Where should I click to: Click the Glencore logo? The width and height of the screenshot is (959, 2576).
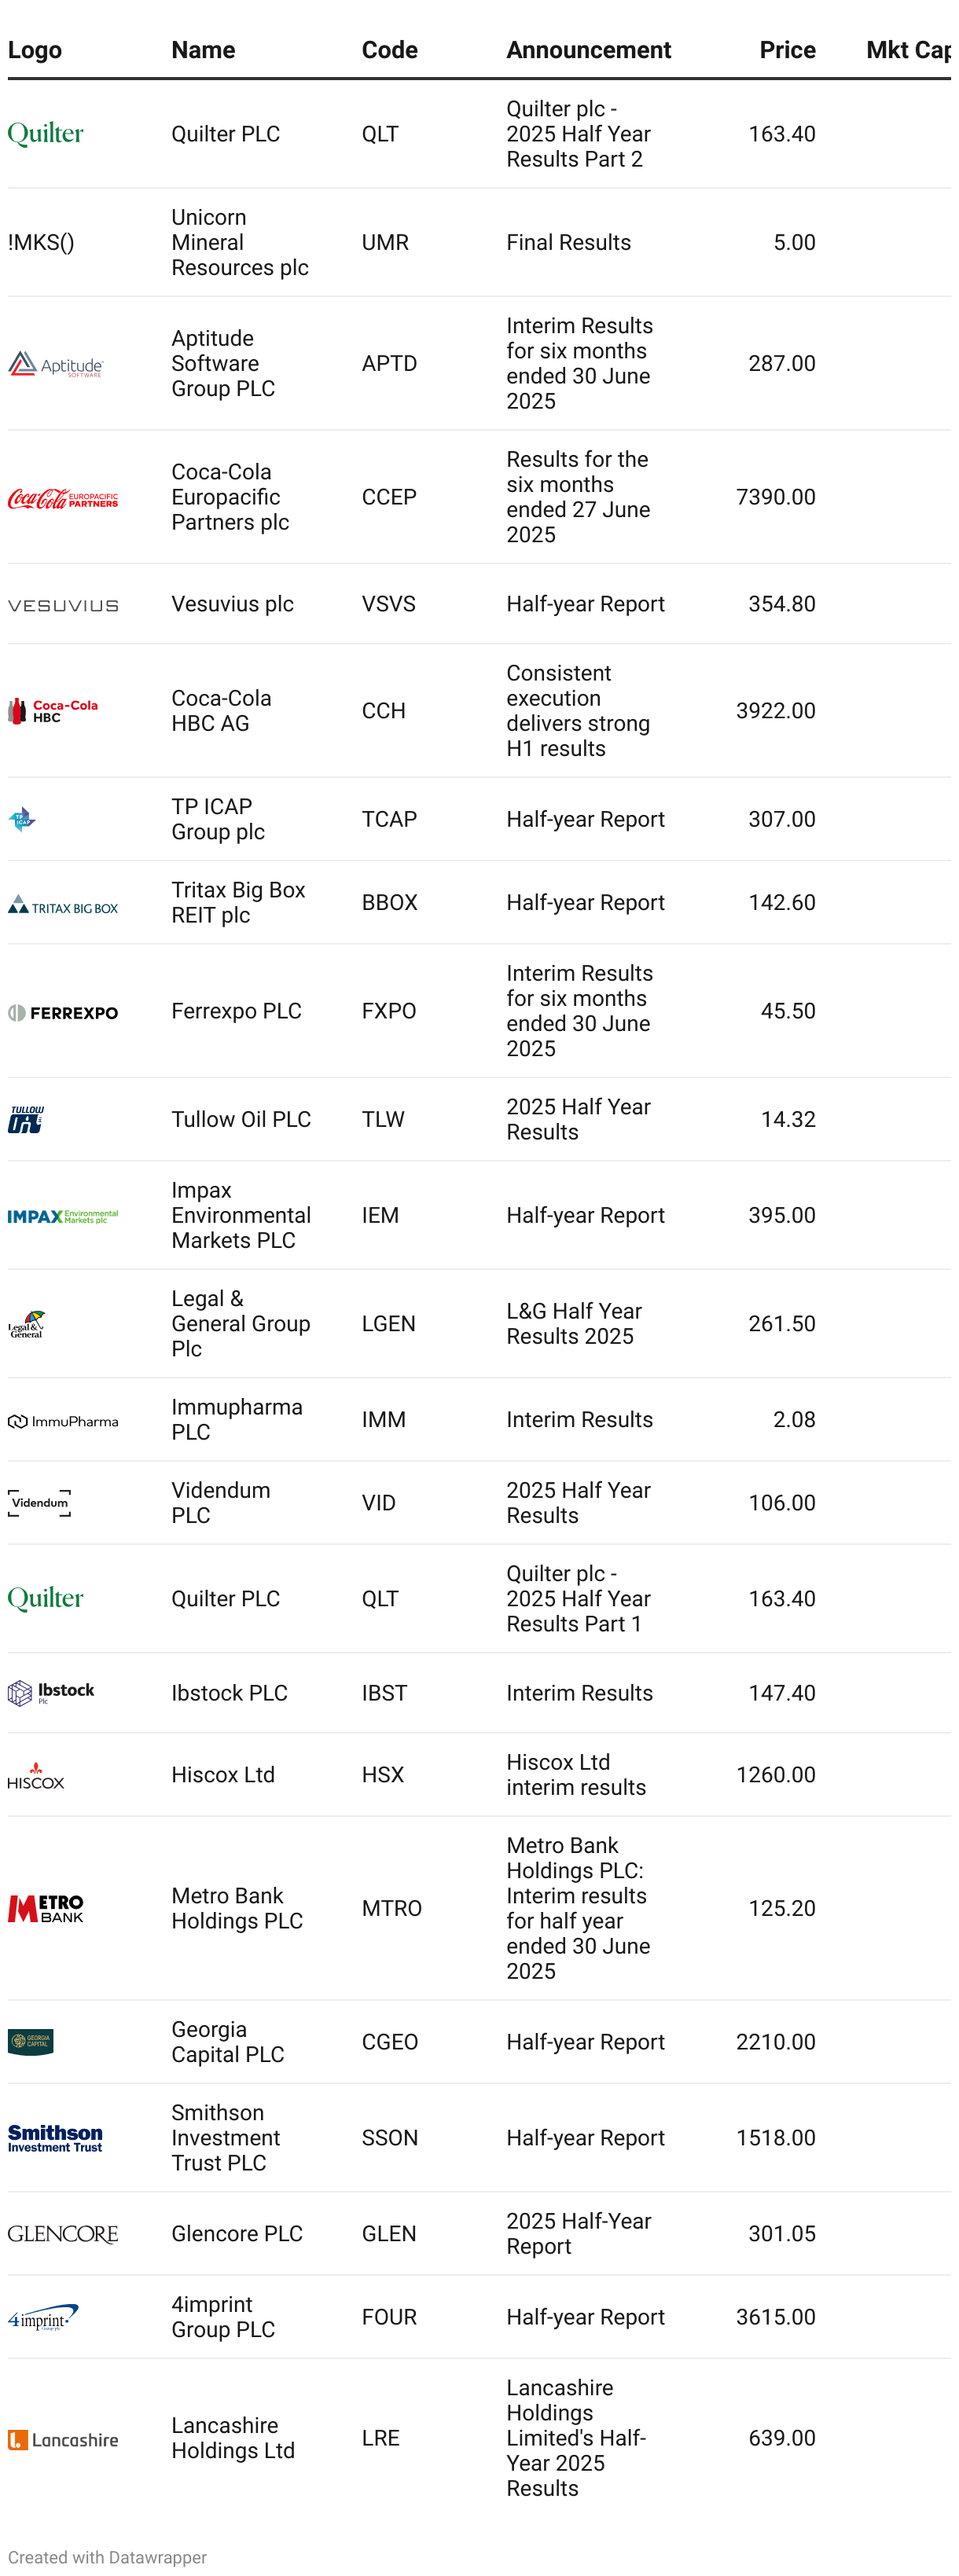[63, 2234]
